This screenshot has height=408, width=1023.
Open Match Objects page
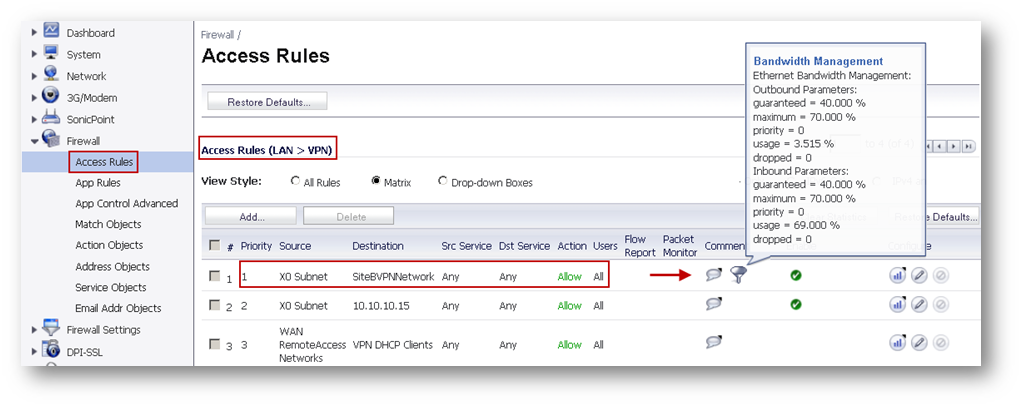pyautogui.click(x=108, y=224)
